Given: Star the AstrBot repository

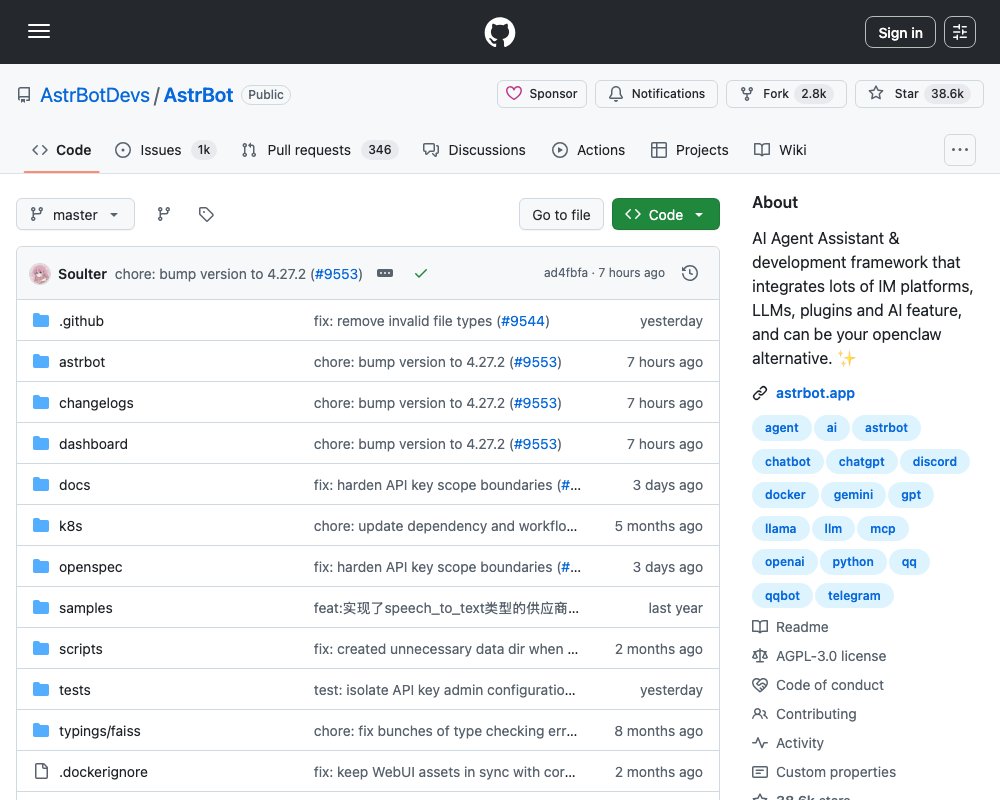Looking at the screenshot, I should click(919, 94).
